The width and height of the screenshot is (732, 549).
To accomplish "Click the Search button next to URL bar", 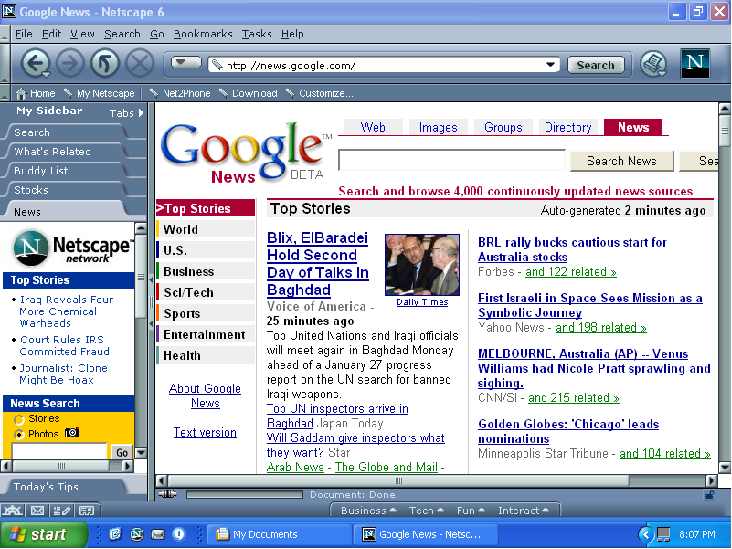I will click(x=595, y=65).
